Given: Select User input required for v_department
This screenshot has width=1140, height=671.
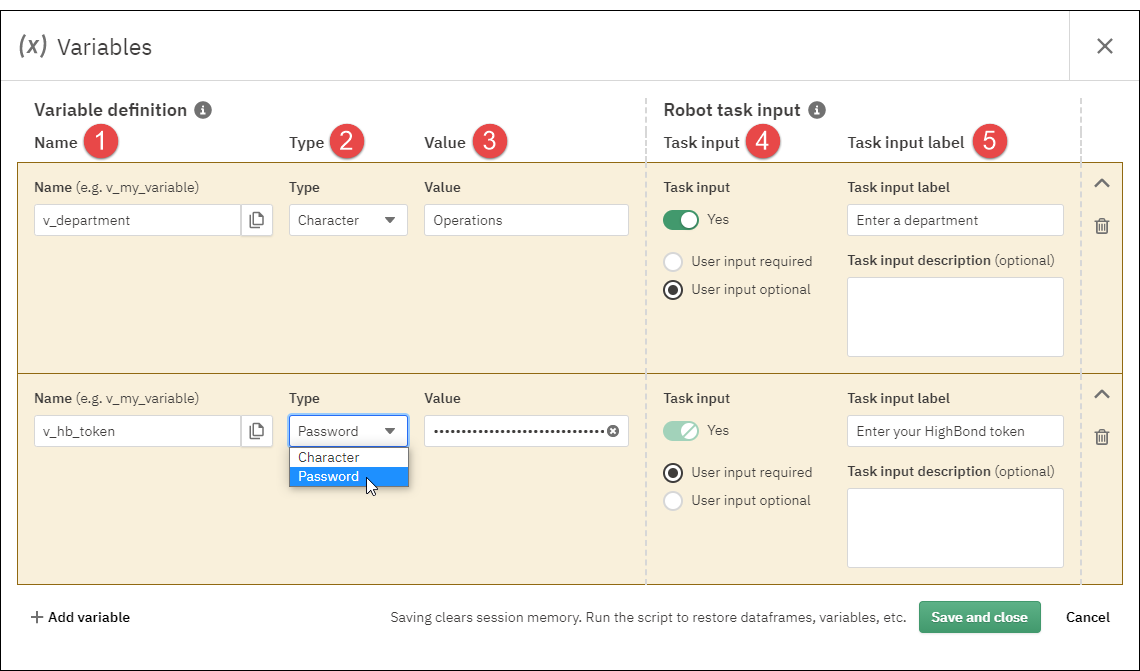Looking at the screenshot, I should (x=674, y=262).
